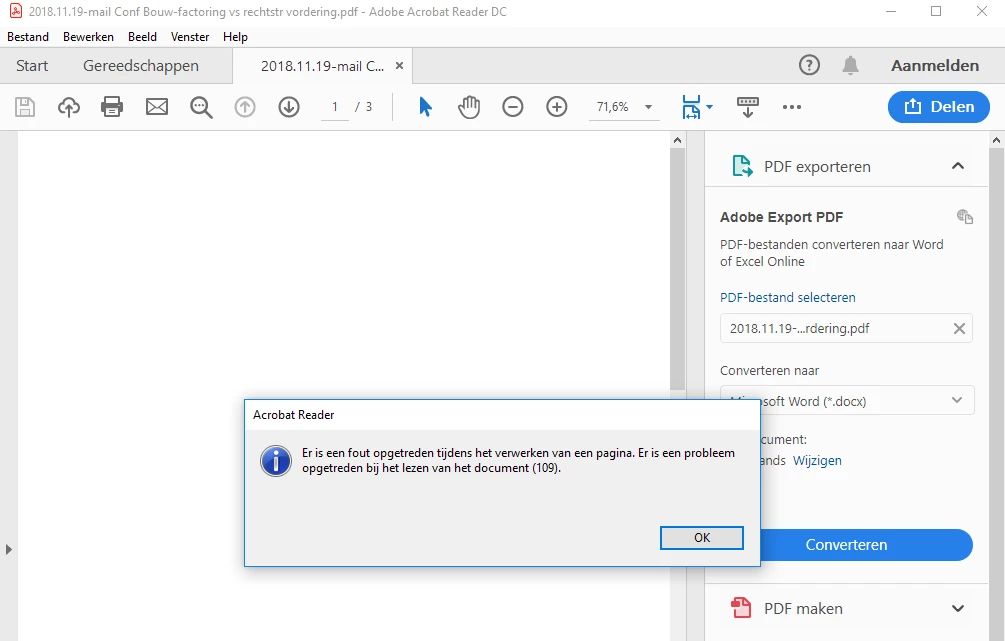This screenshot has width=1005, height=641.
Task: Open the fit page options arrow
Action: [710, 107]
